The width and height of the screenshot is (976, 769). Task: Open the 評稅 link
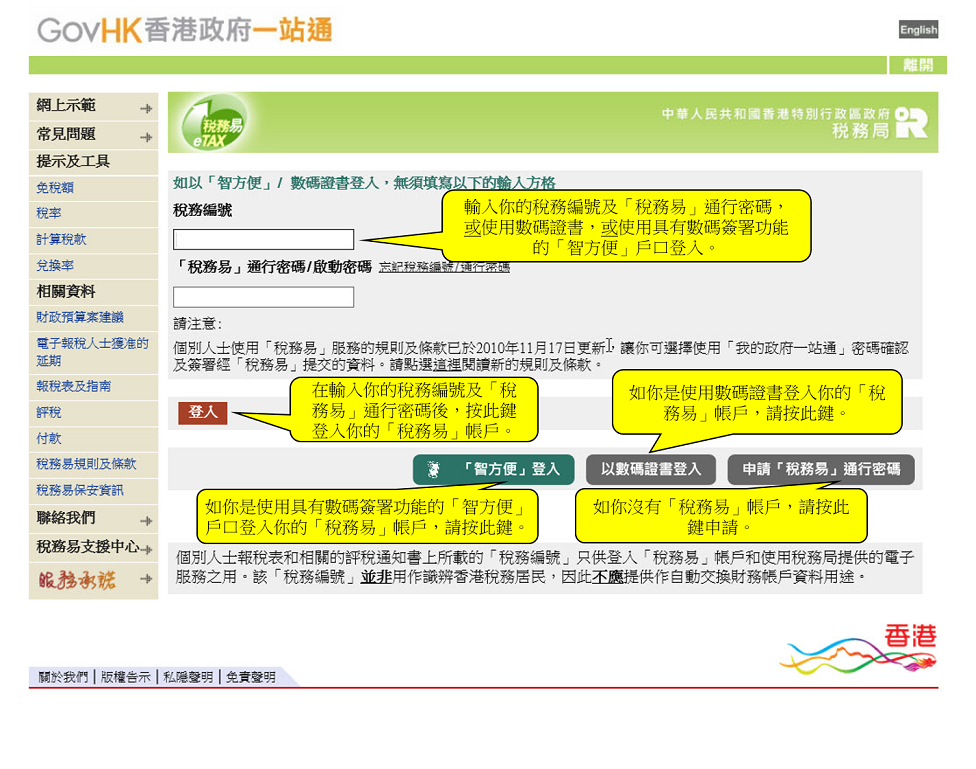click(49, 413)
